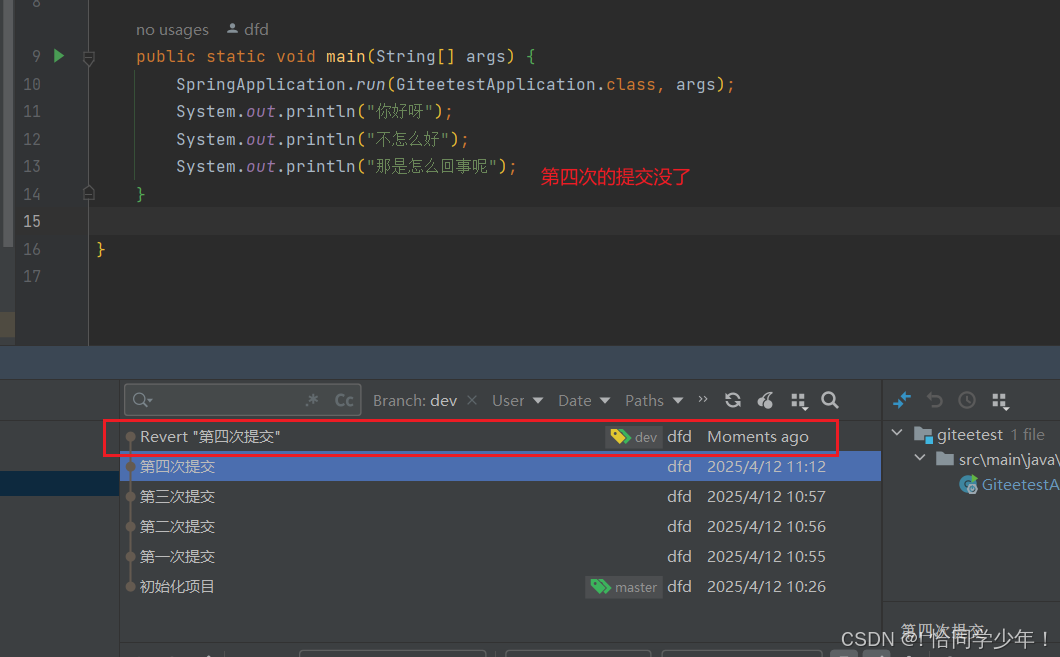
Task: Fold main method at line 9 gutter marker
Action: pos(89,57)
